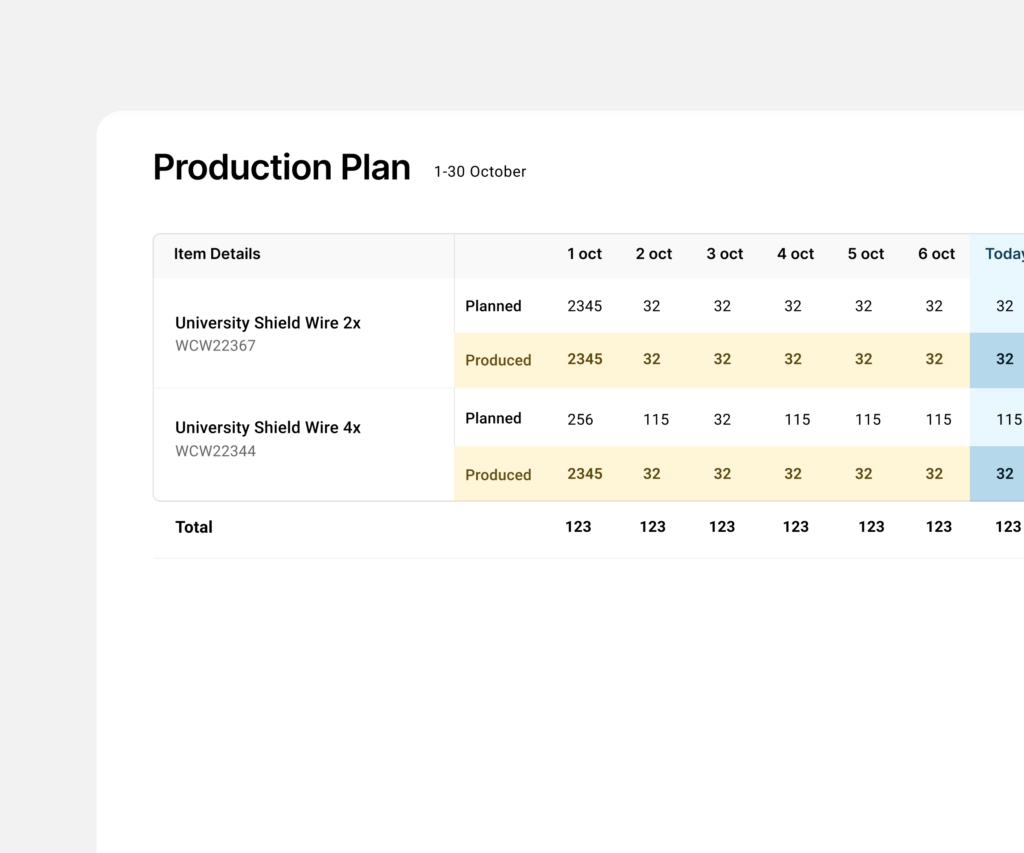Screen dimensions: 1024x853
Task: Click the Total row label
Action: [x=194, y=527]
